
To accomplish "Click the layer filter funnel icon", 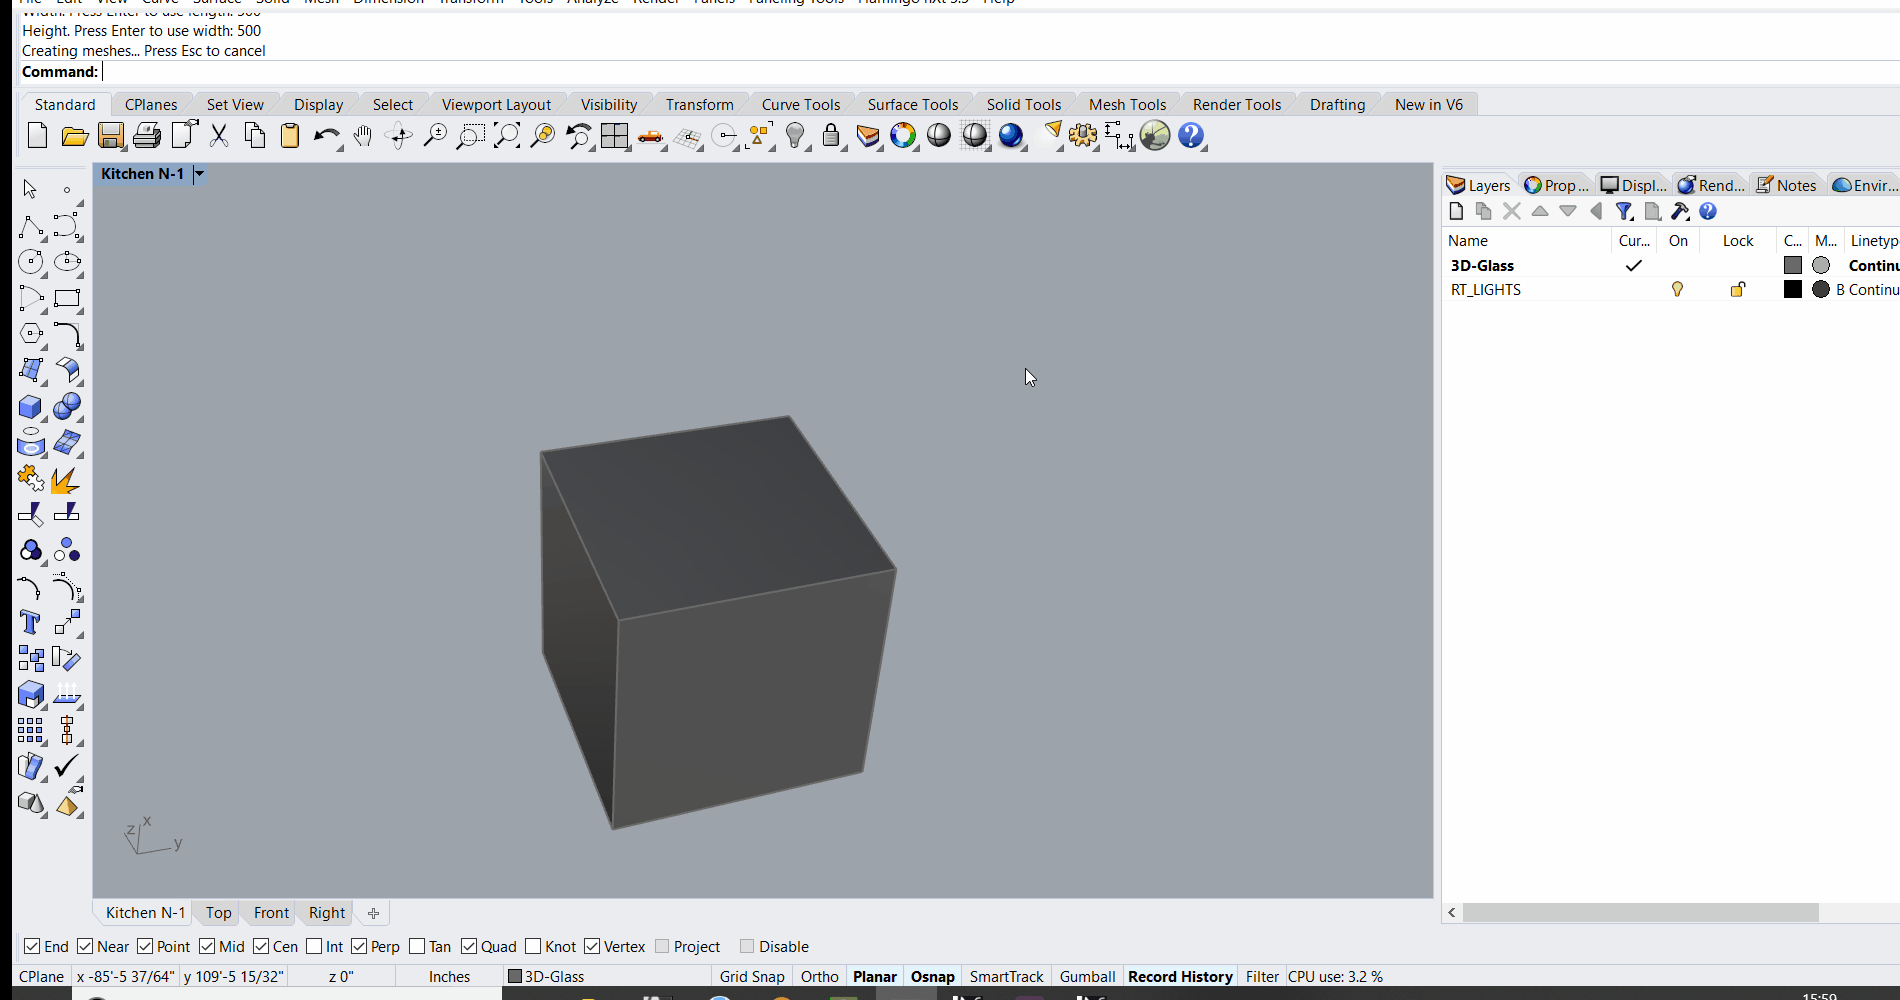I will click(x=1624, y=212).
